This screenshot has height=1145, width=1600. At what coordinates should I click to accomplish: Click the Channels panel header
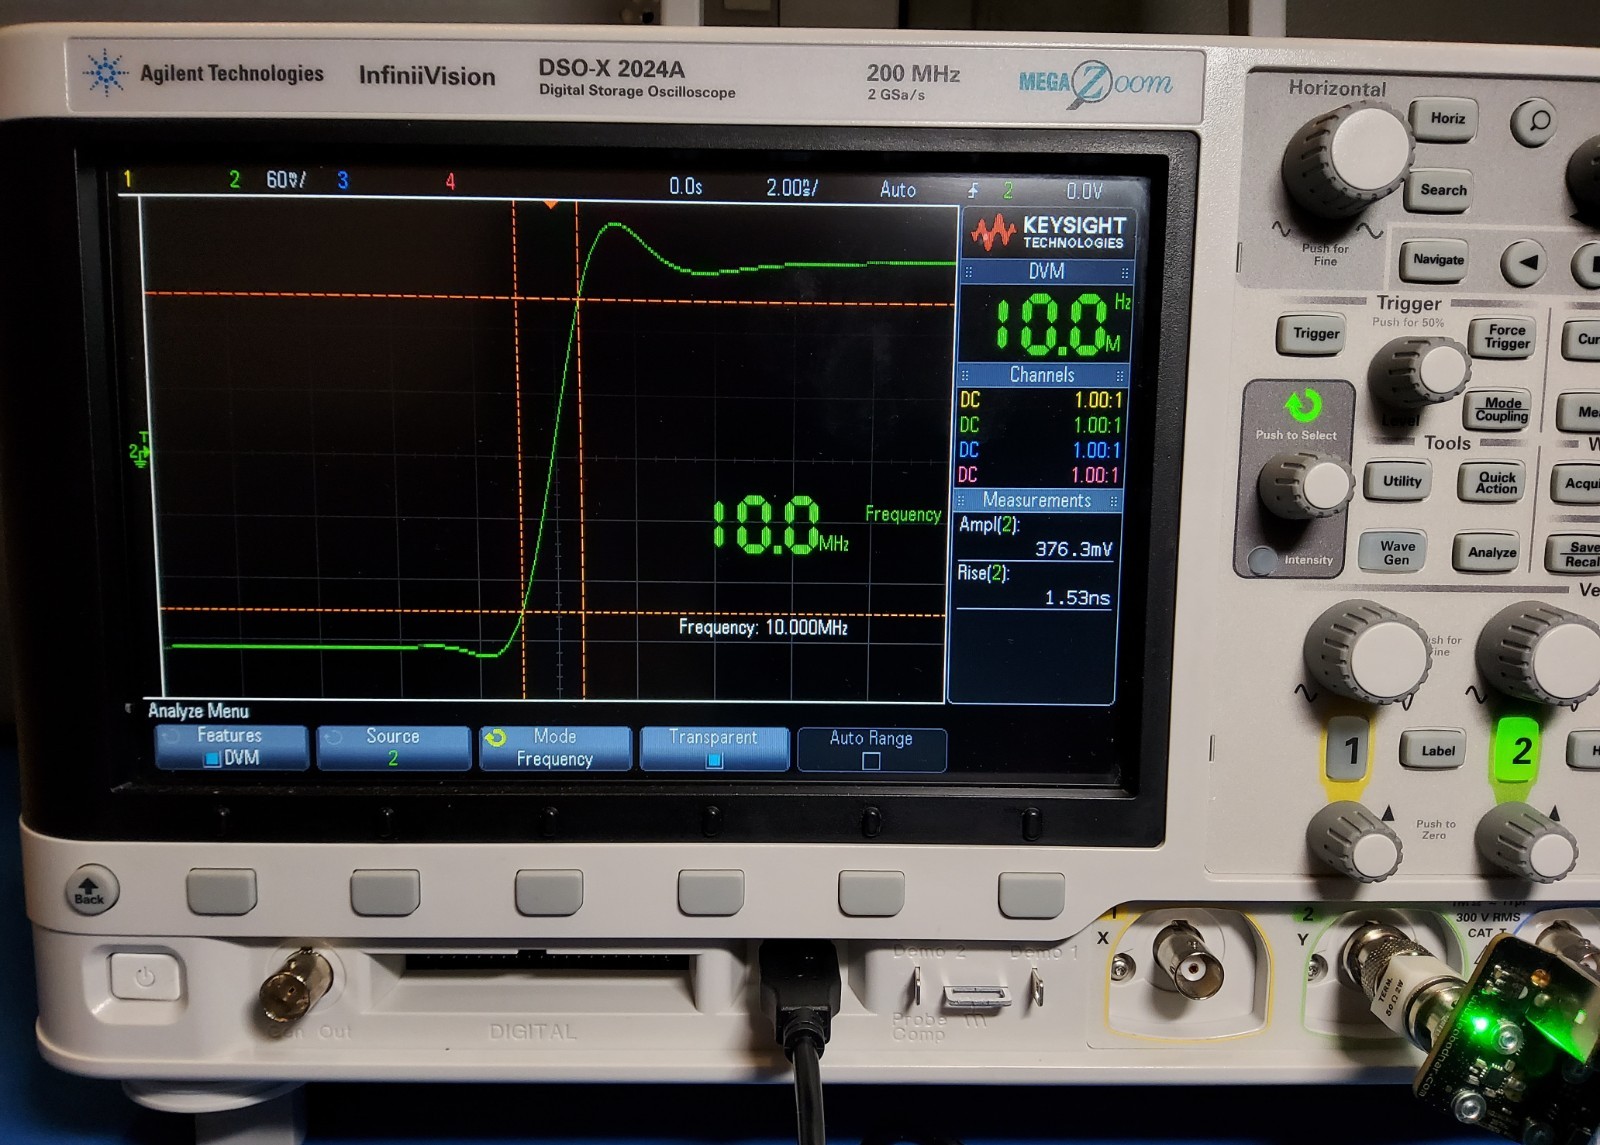point(1042,375)
